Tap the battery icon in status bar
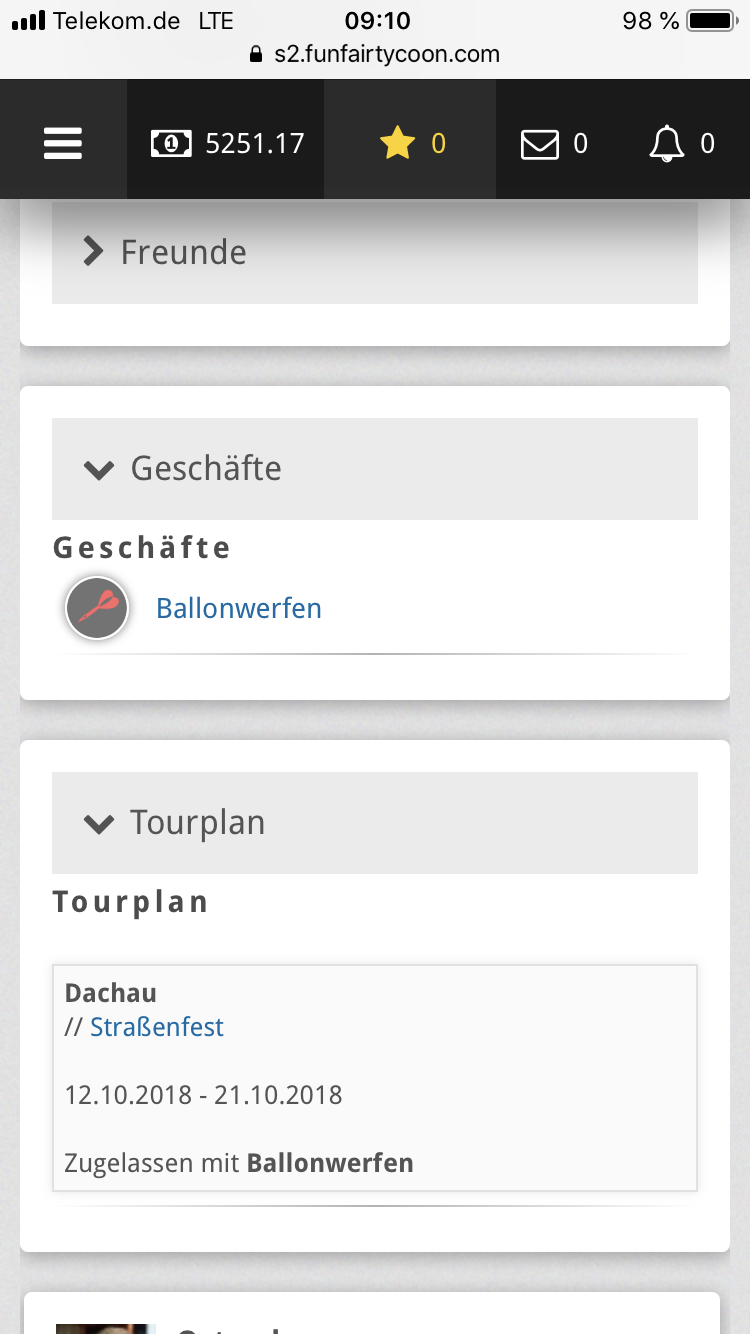This screenshot has width=750, height=1334. point(711,20)
